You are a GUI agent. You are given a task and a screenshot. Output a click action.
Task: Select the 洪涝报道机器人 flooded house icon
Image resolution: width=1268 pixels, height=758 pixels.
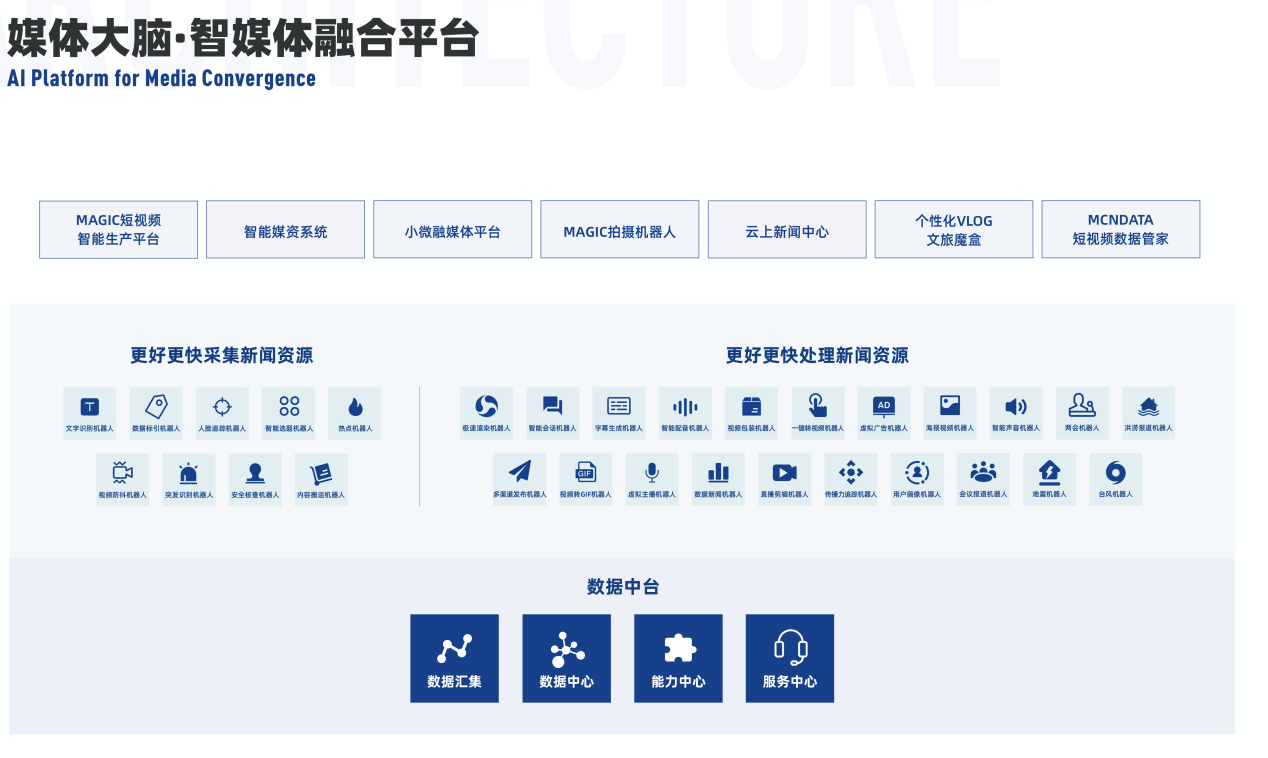click(x=1149, y=406)
